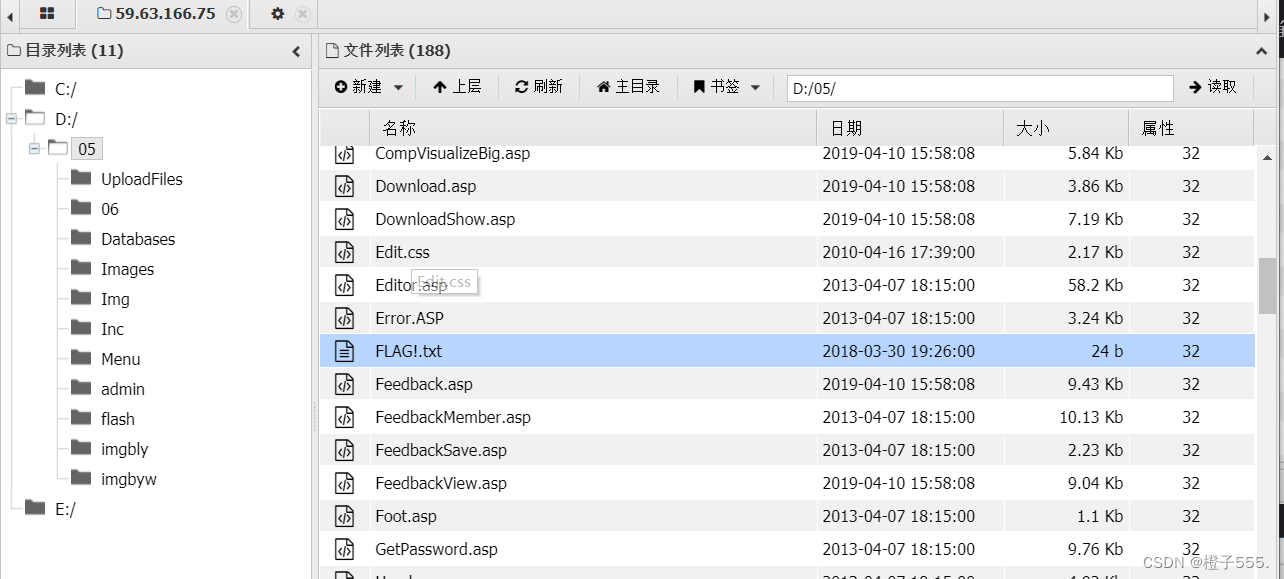
Task: Go to 主目录 home directory
Action: (628, 87)
